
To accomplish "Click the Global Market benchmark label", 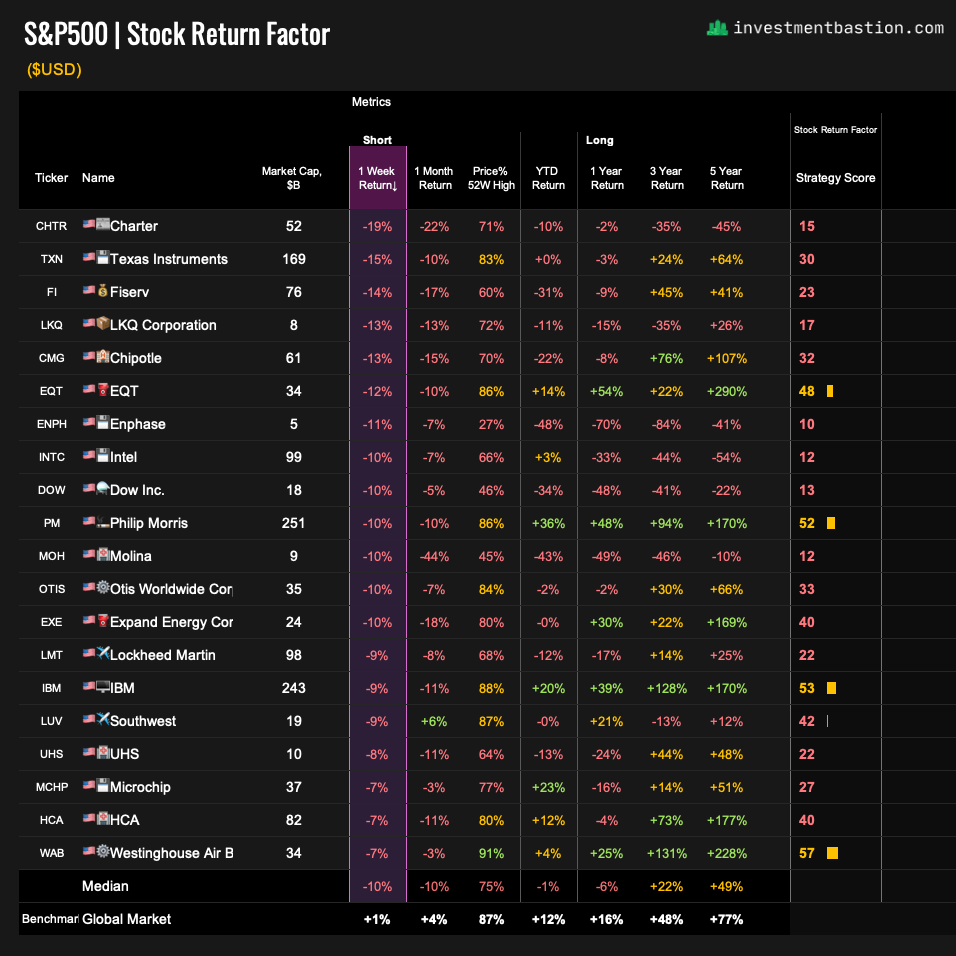I will click(x=126, y=919).
